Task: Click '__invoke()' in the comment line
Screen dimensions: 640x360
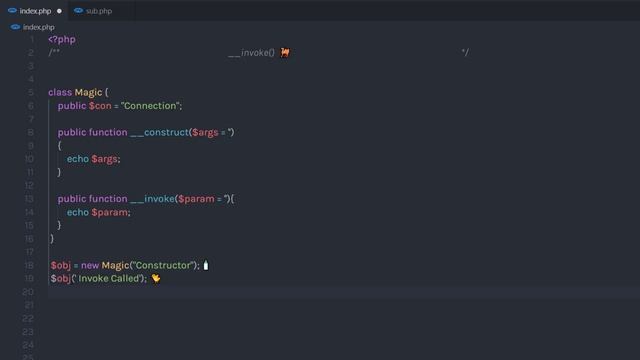Action: point(251,53)
